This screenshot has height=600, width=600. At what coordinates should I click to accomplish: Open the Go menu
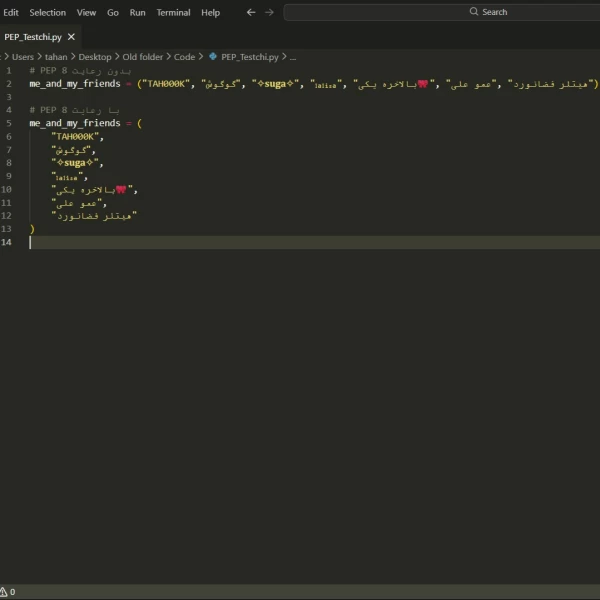tap(112, 13)
